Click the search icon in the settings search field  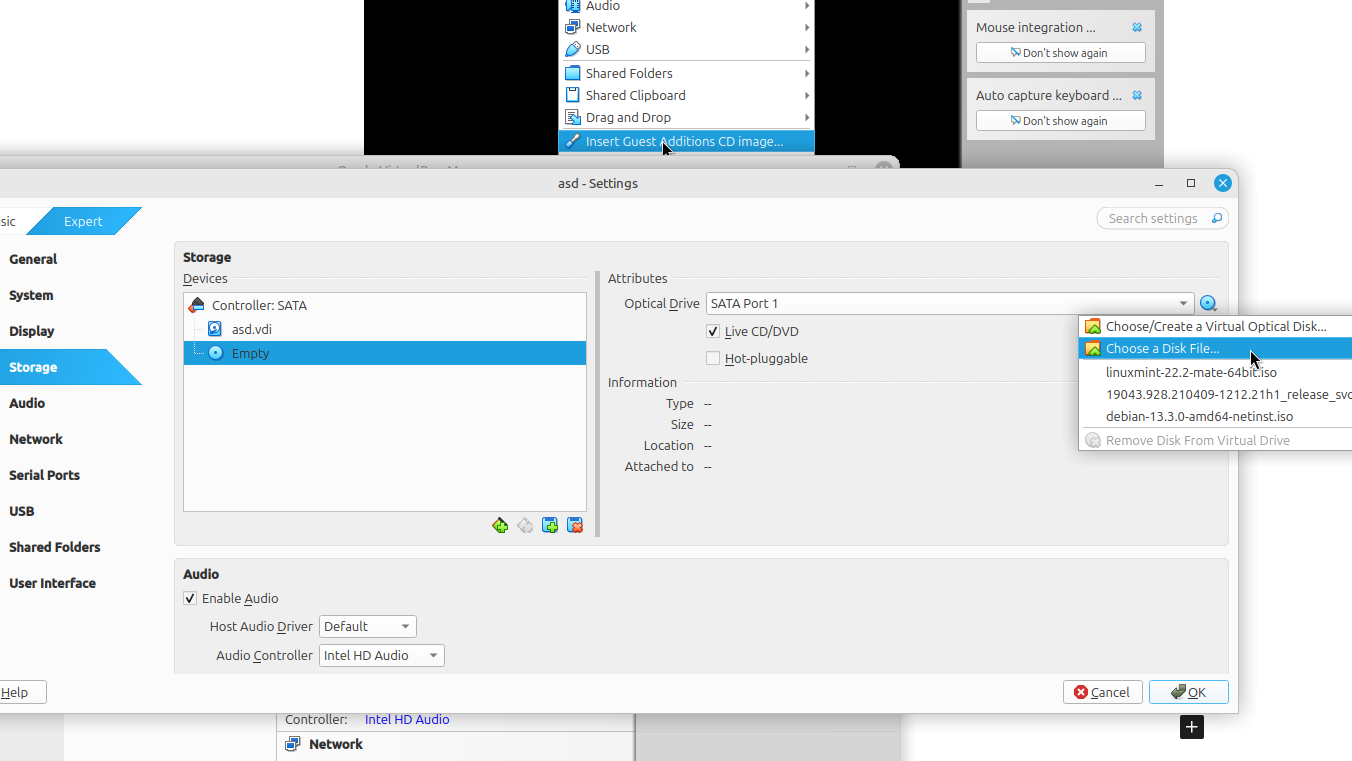click(1216, 219)
